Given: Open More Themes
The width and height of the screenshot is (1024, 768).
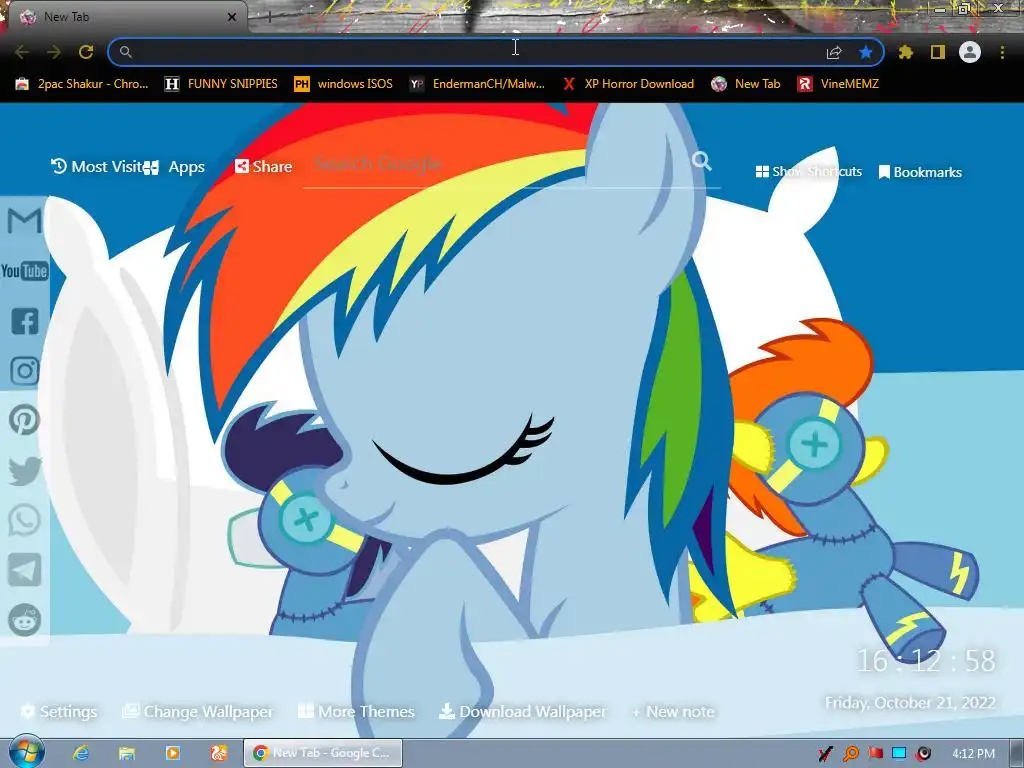Looking at the screenshot, I should click(356, 711).
